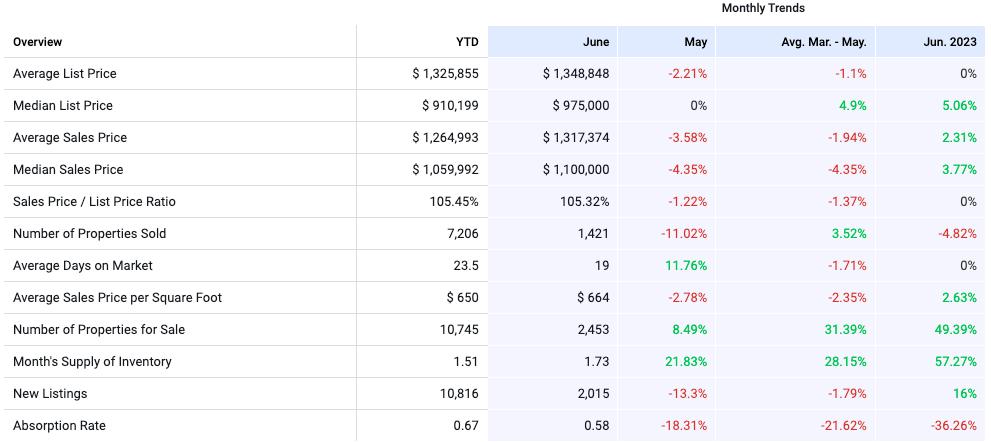Click the Avg. Mar. - May. header

[824, 42]
